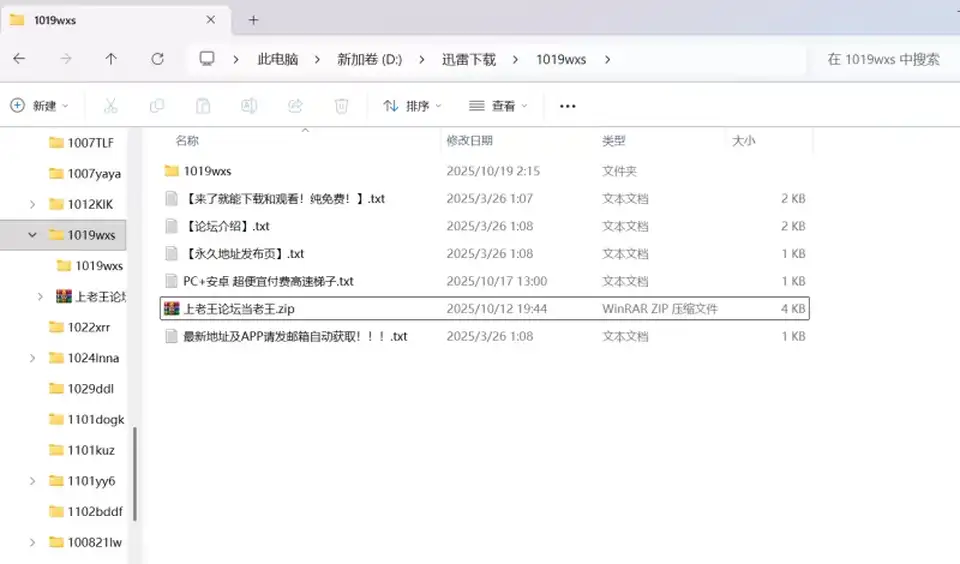The image size is (960, 564).
Task: Select the file name 上老王论坛当老王.zip
Action: [x=239, y=309]
